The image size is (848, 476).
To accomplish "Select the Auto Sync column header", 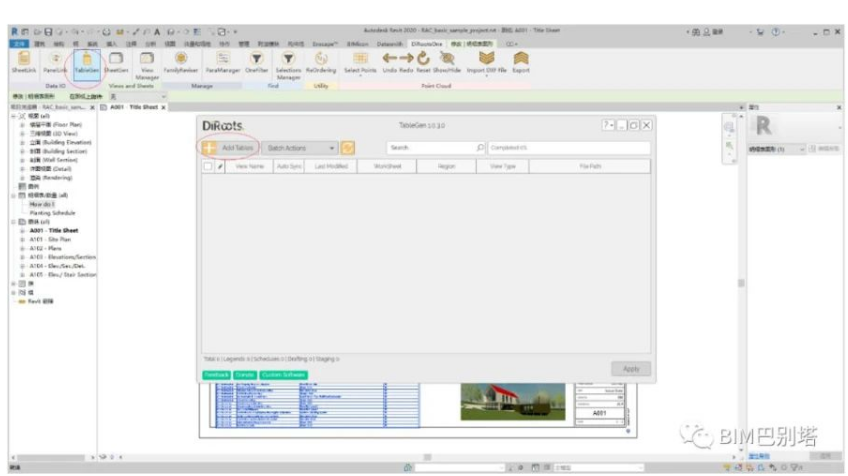I will click(289, 167).
